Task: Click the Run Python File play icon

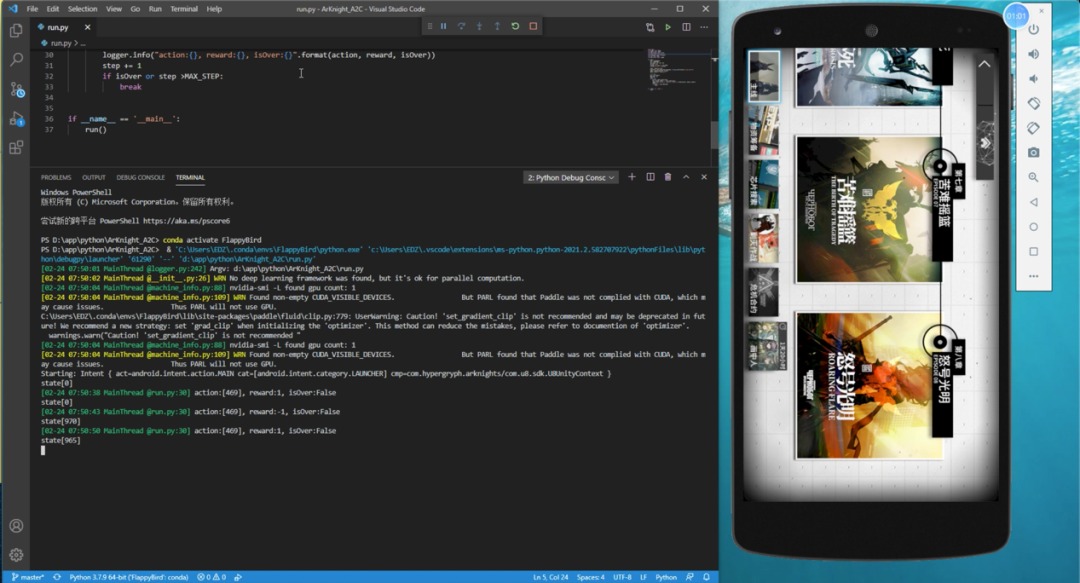Action: click(x=667, y=27)
